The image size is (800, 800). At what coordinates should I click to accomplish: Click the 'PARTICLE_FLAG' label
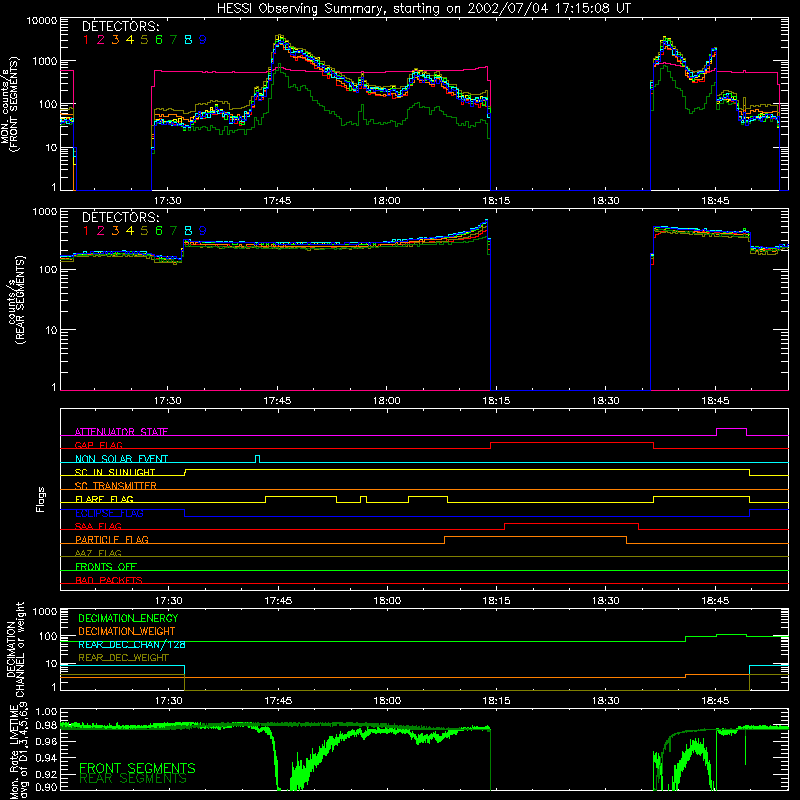[x=112, y=539]
